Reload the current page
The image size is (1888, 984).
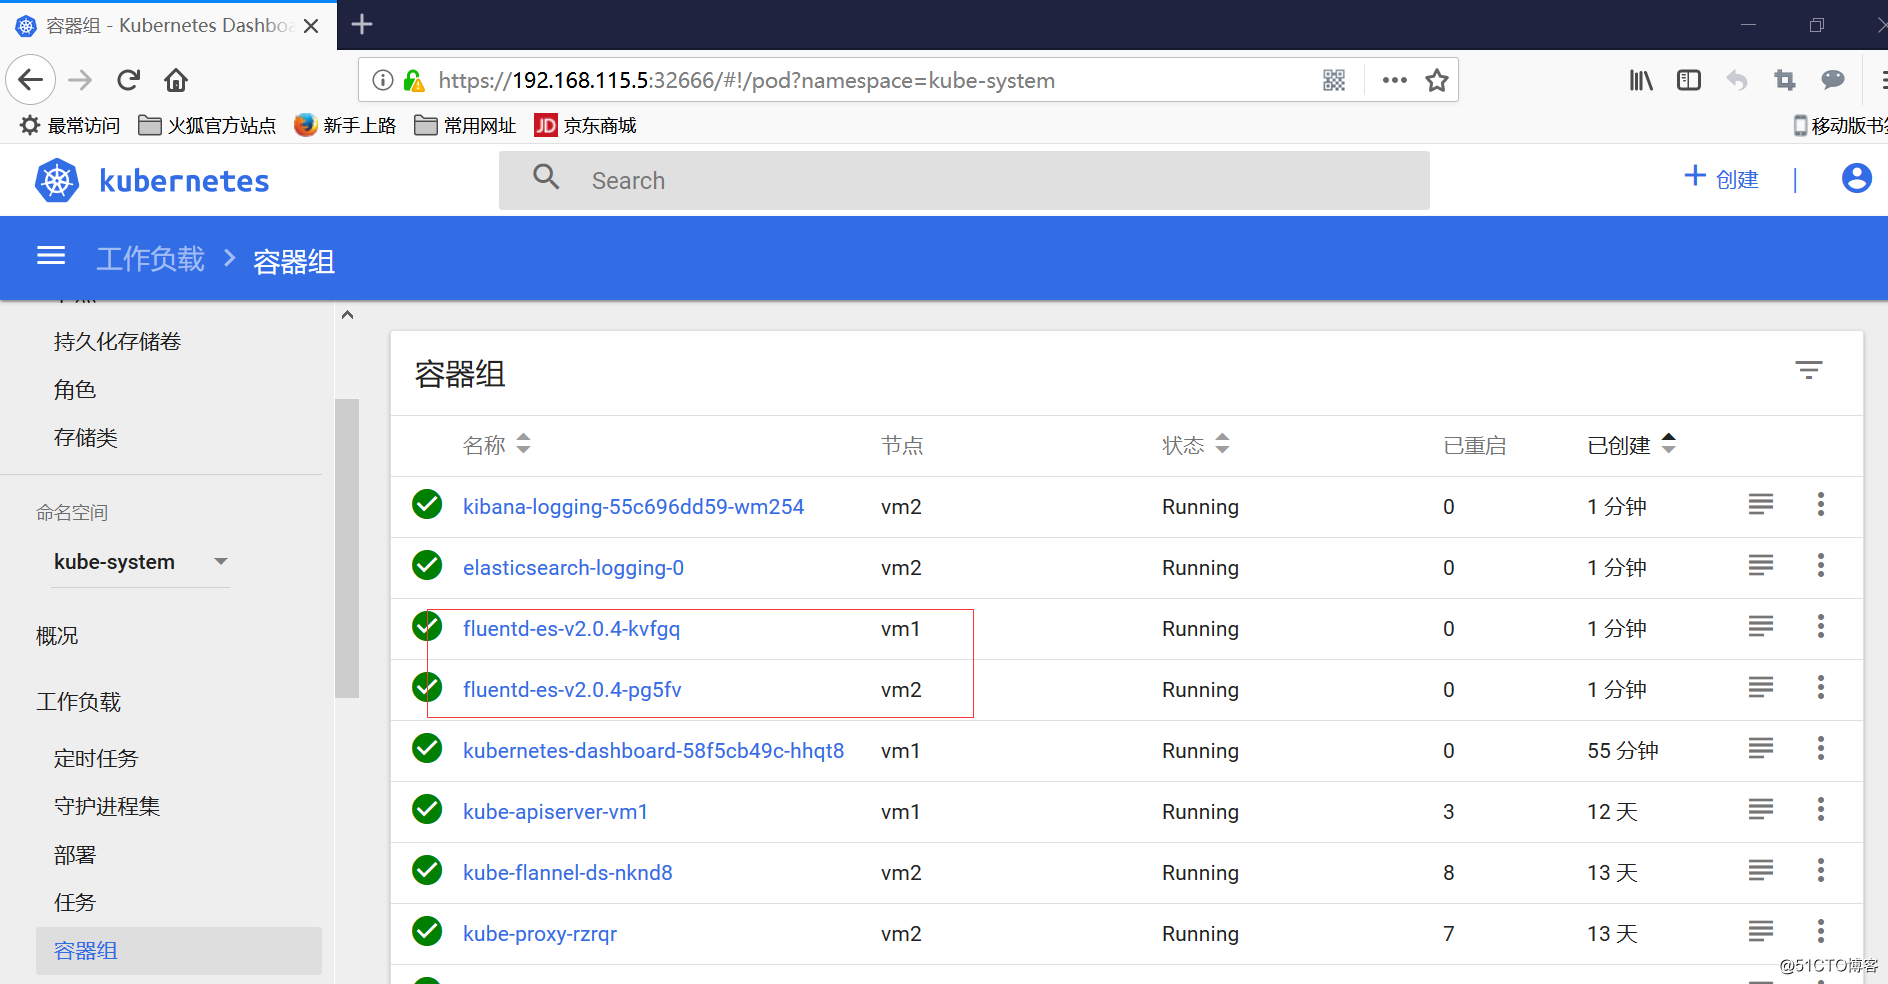(x=128, y=80)
